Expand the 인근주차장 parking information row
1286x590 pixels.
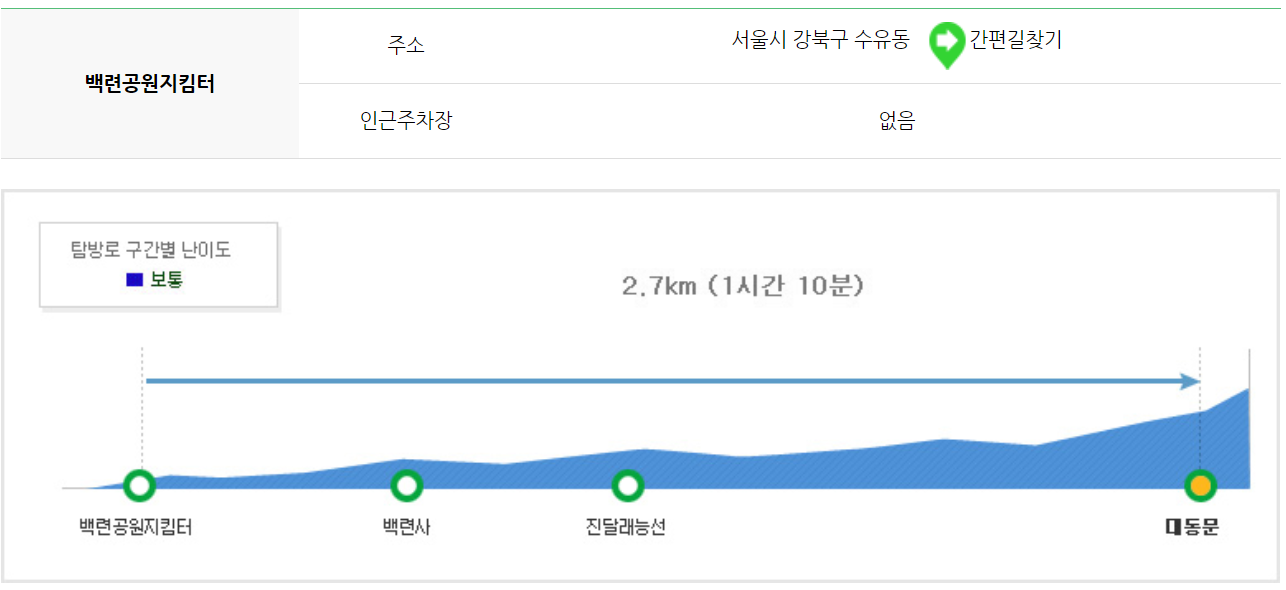pyautogui.click(x=404, y=118)
